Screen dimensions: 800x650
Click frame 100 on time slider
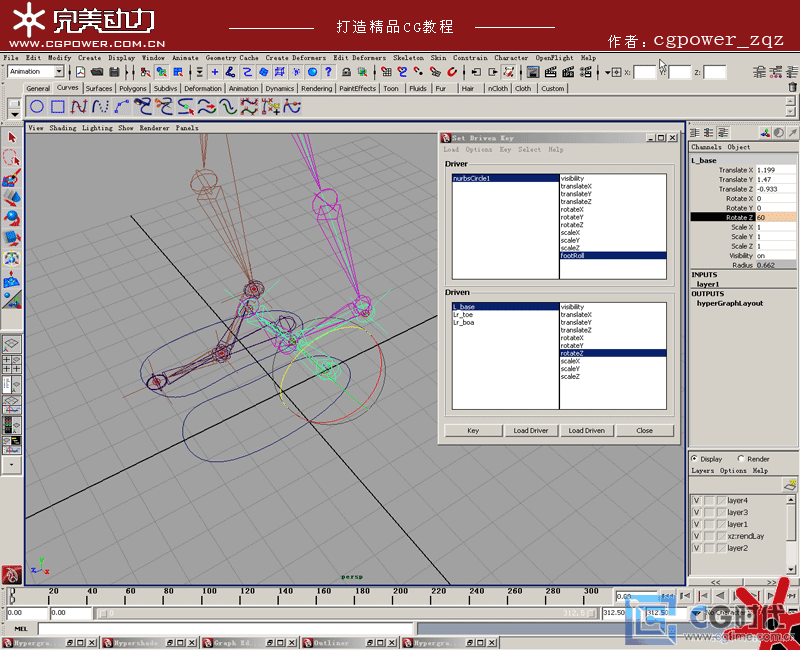[x=202, y=597]
